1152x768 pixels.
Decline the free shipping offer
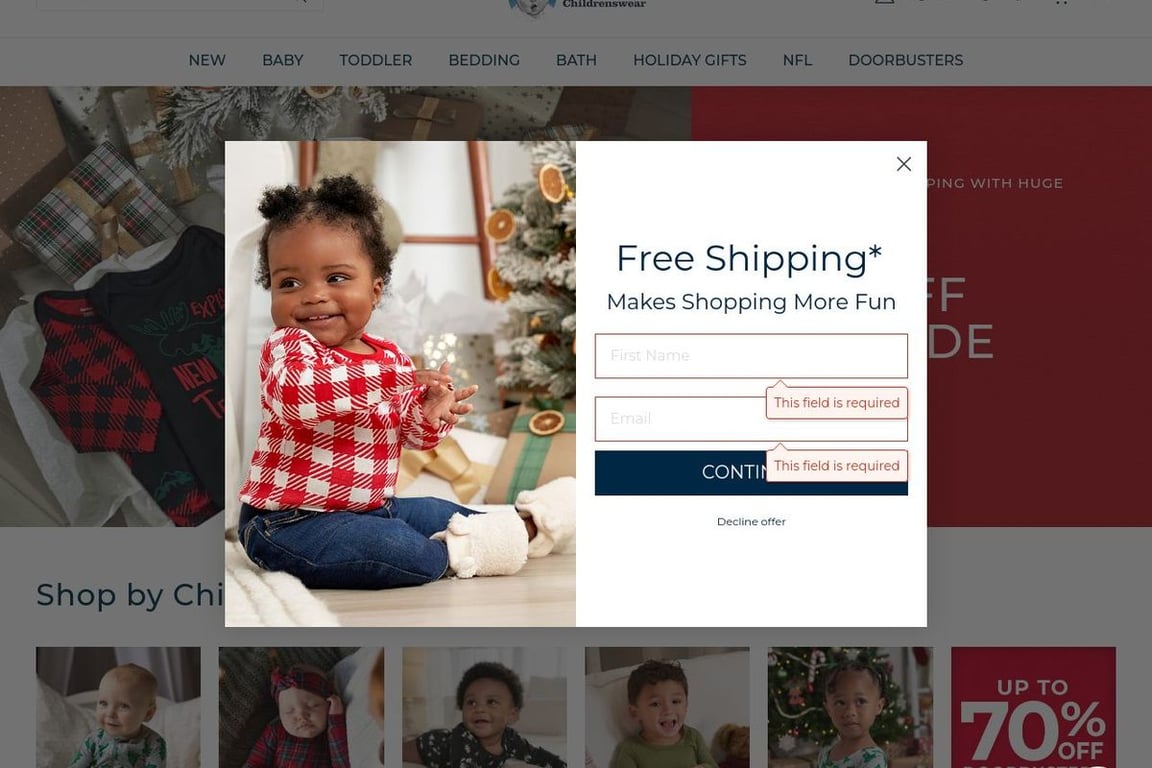click(751, 522)
